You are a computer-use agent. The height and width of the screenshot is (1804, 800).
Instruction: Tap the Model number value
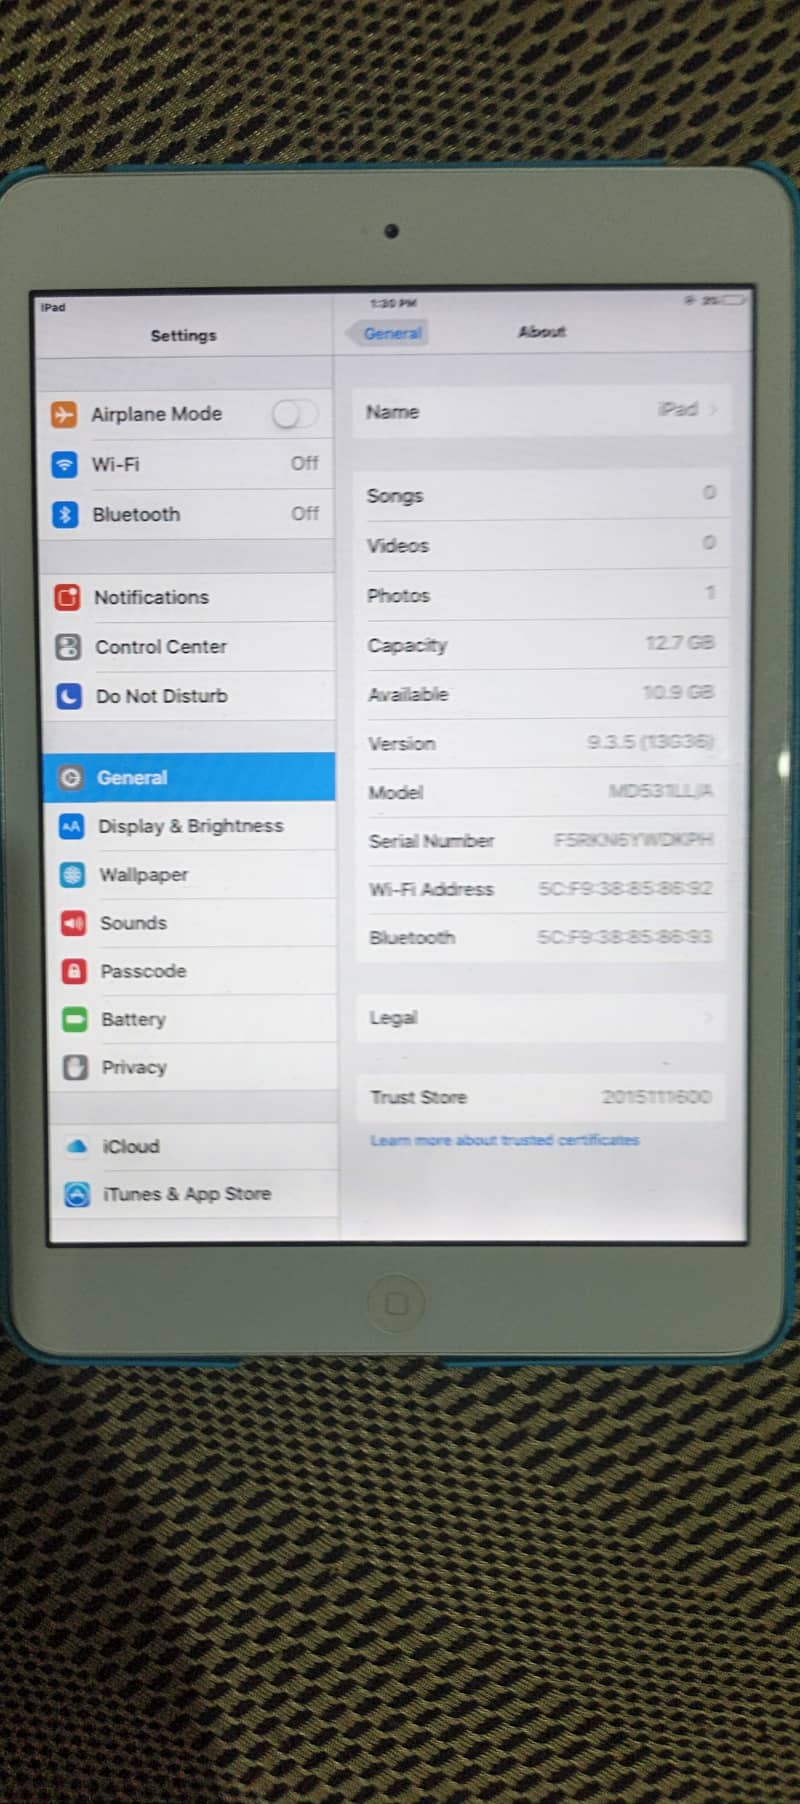(661, 791)
